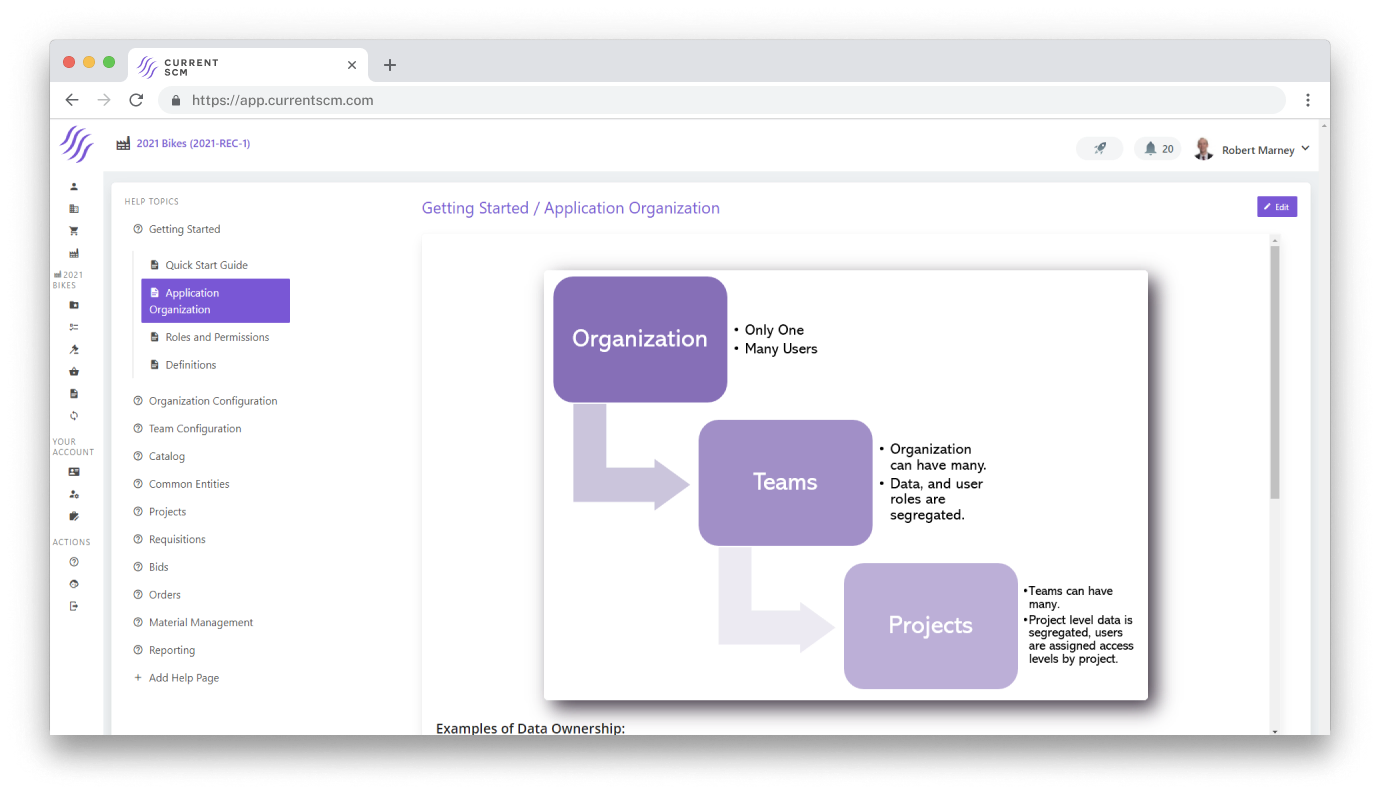Expand the Organization Configuration help topic

click(x=213, y=400)
